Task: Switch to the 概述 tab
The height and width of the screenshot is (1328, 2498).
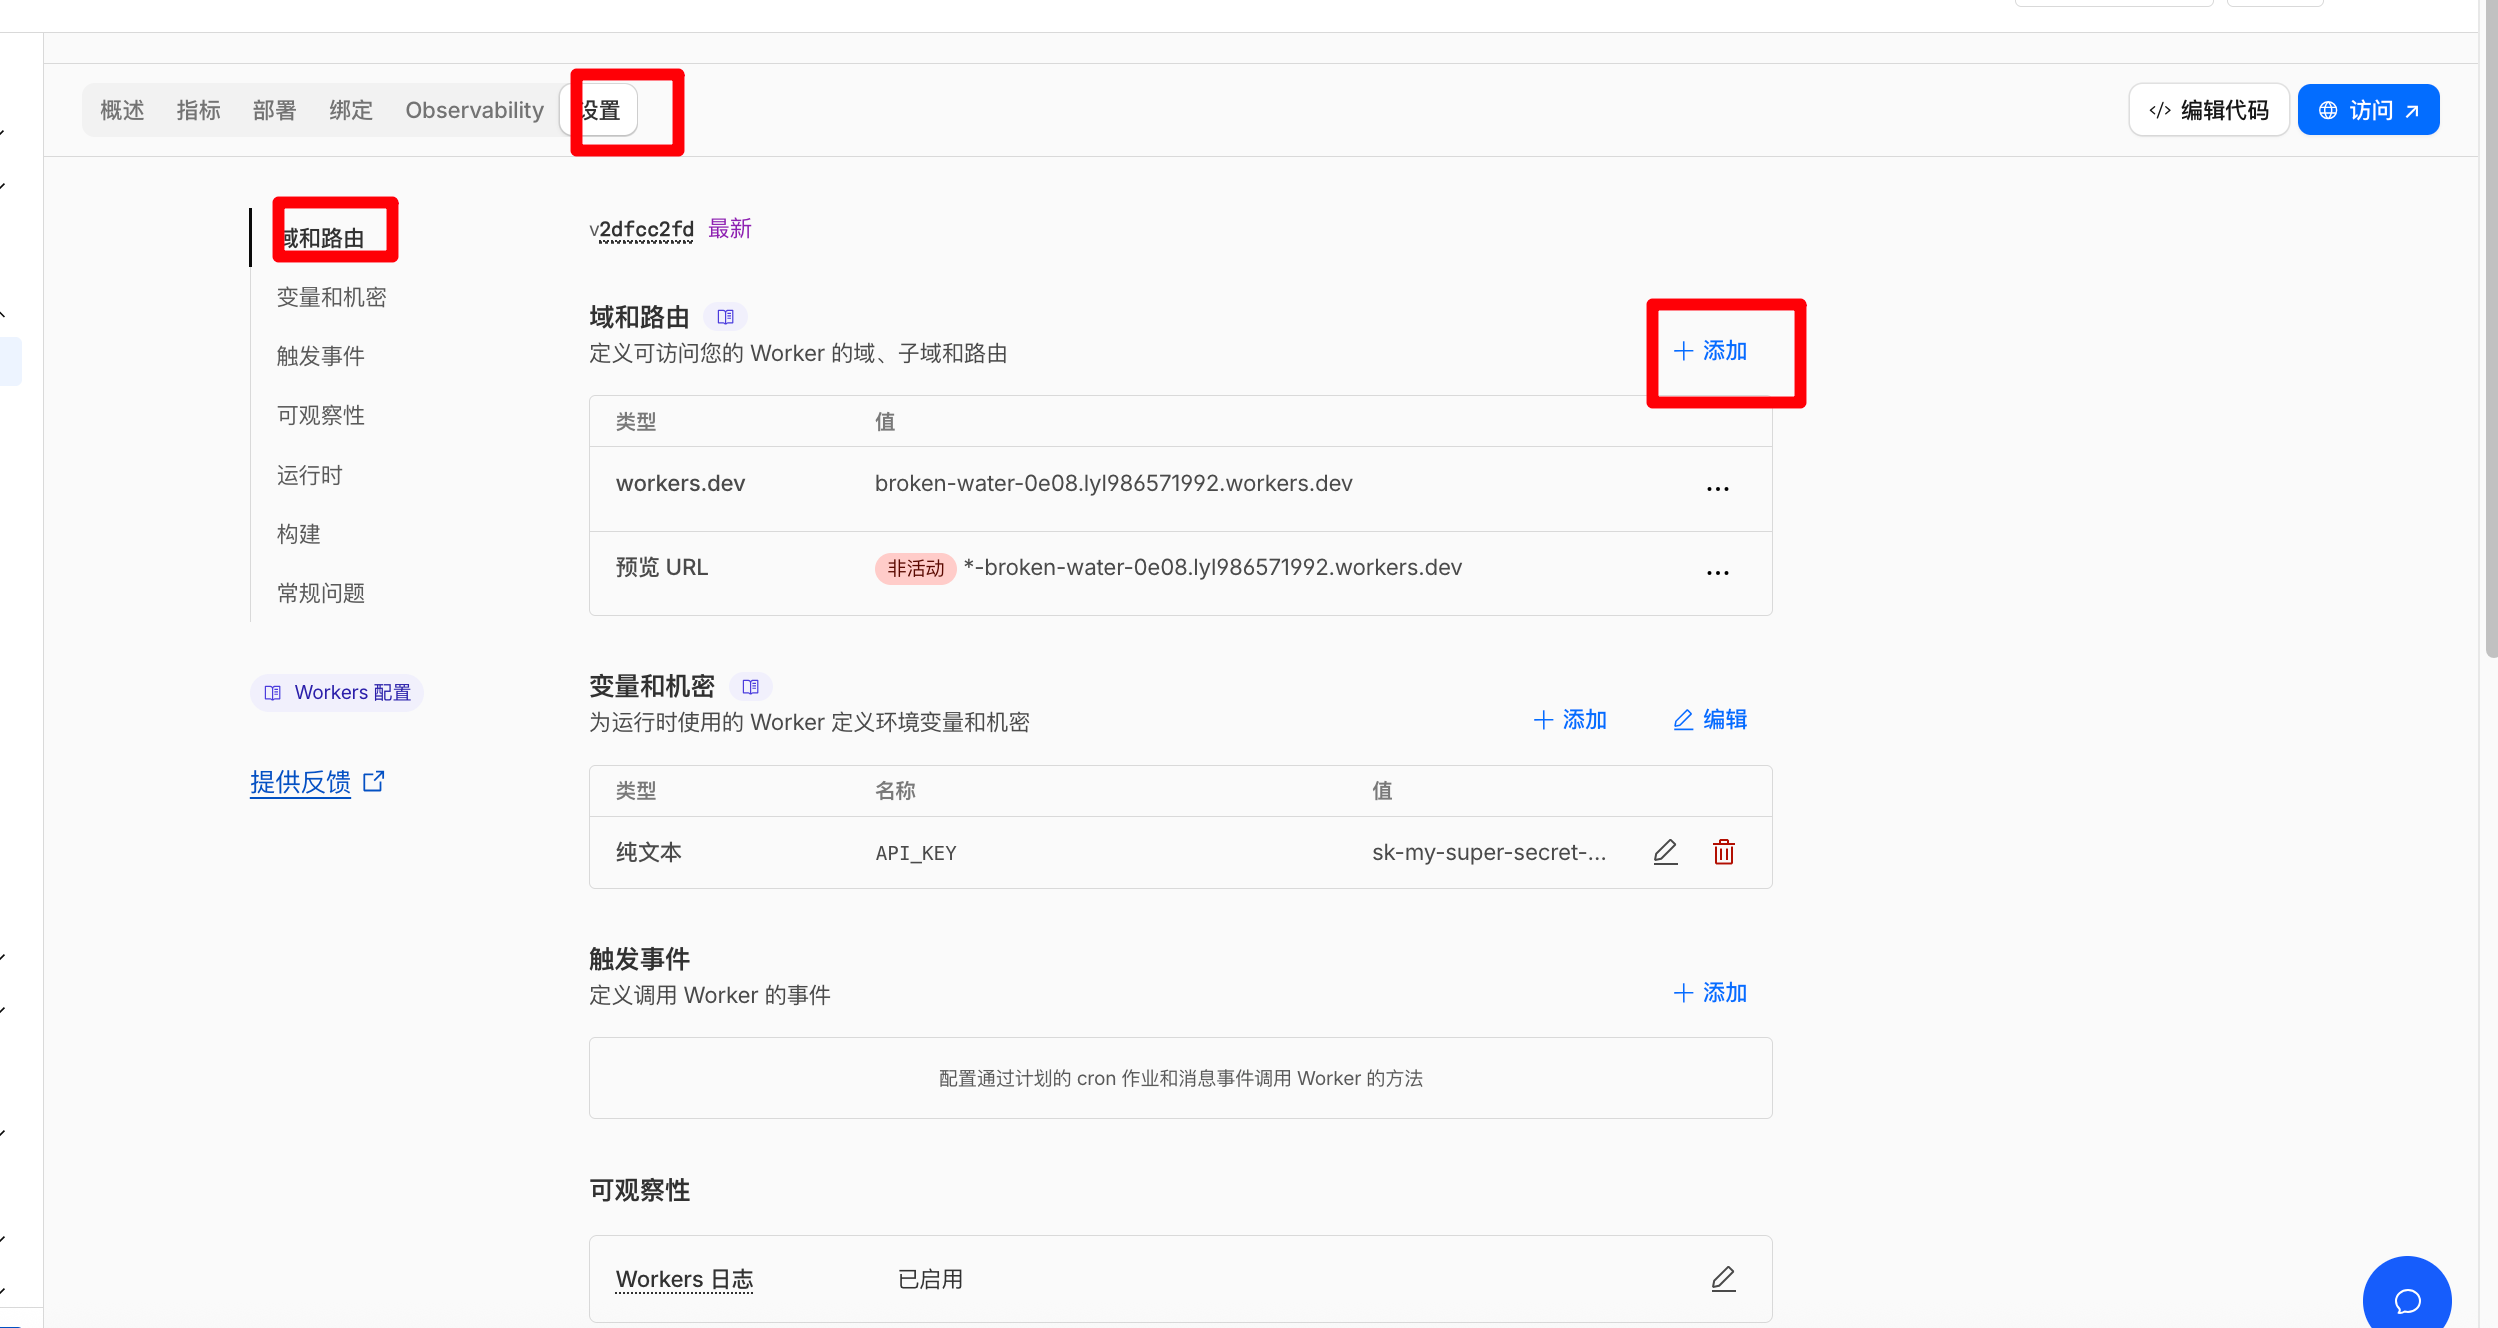Action: [x=122, y=110]
